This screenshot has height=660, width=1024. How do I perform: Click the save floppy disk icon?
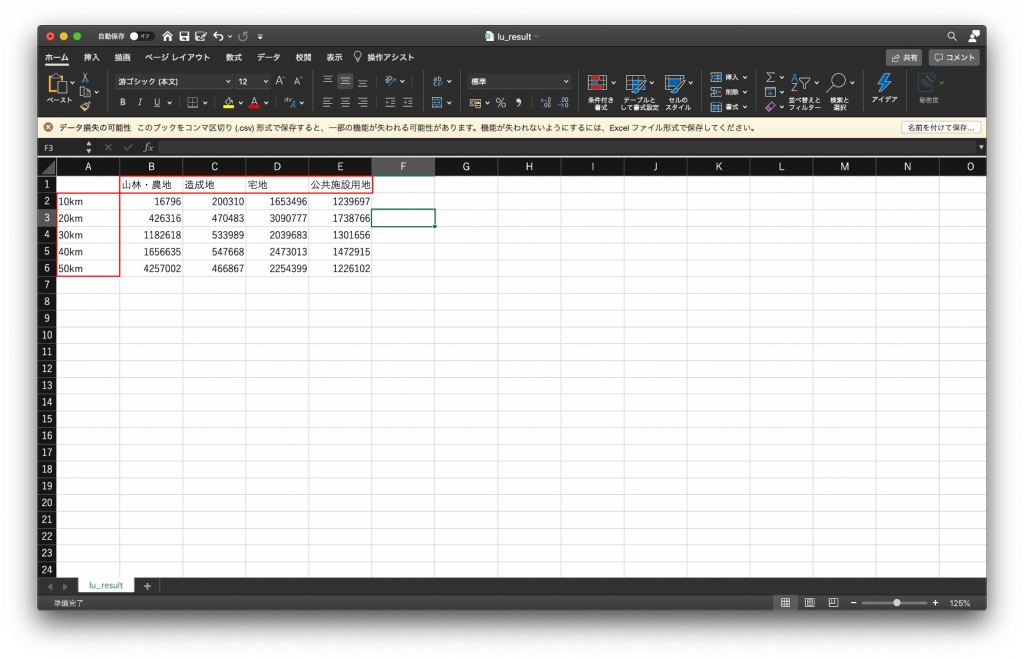pyautogui.click(x=184, y=37)
